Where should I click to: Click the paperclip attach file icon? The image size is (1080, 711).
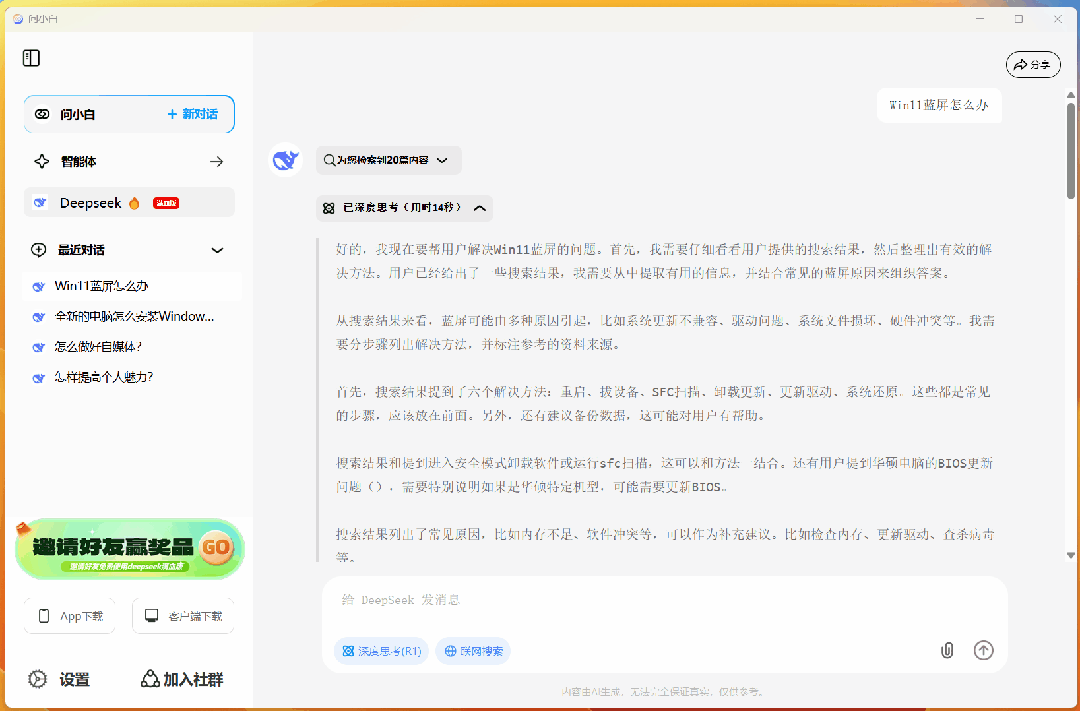(x=948, y=650)
